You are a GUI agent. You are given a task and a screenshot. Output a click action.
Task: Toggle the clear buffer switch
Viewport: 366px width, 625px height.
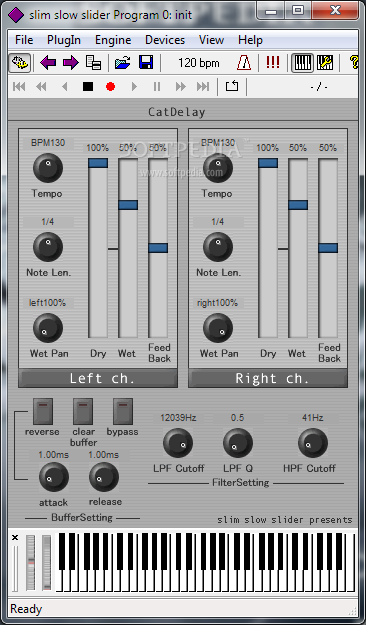[83, 411]
